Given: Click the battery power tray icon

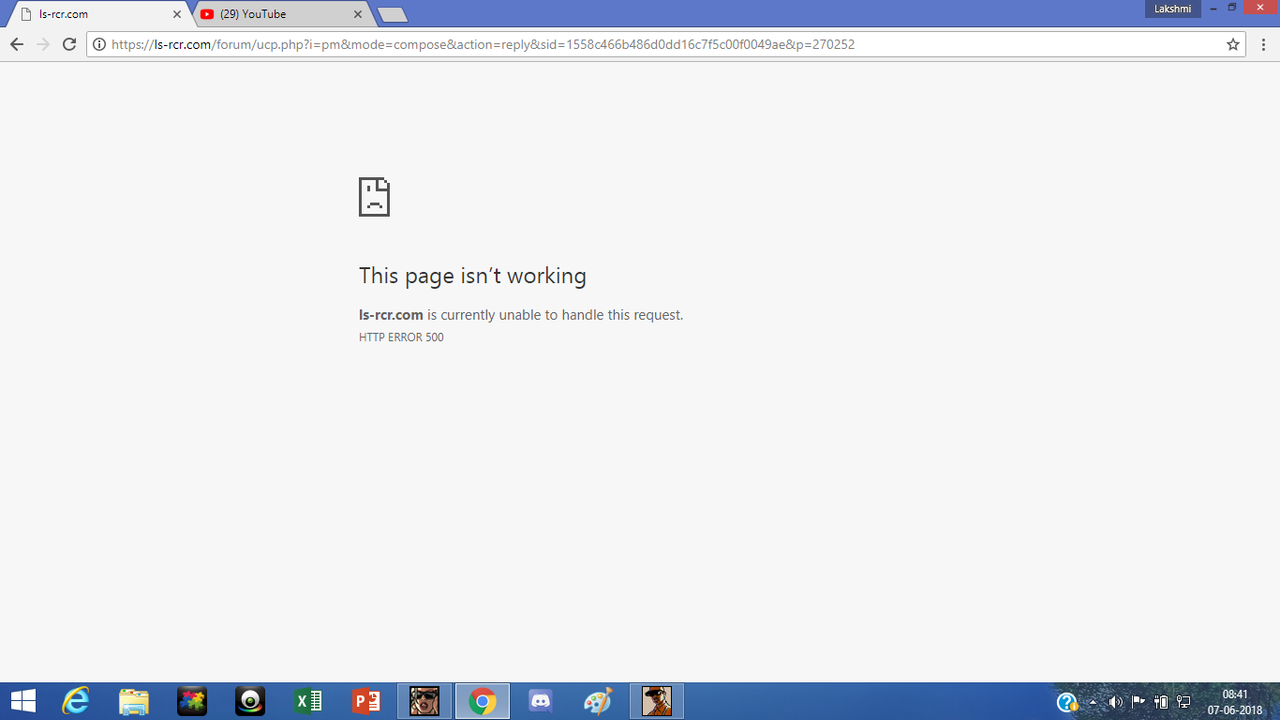Looking at the screenshot, I should (1161, 702).
